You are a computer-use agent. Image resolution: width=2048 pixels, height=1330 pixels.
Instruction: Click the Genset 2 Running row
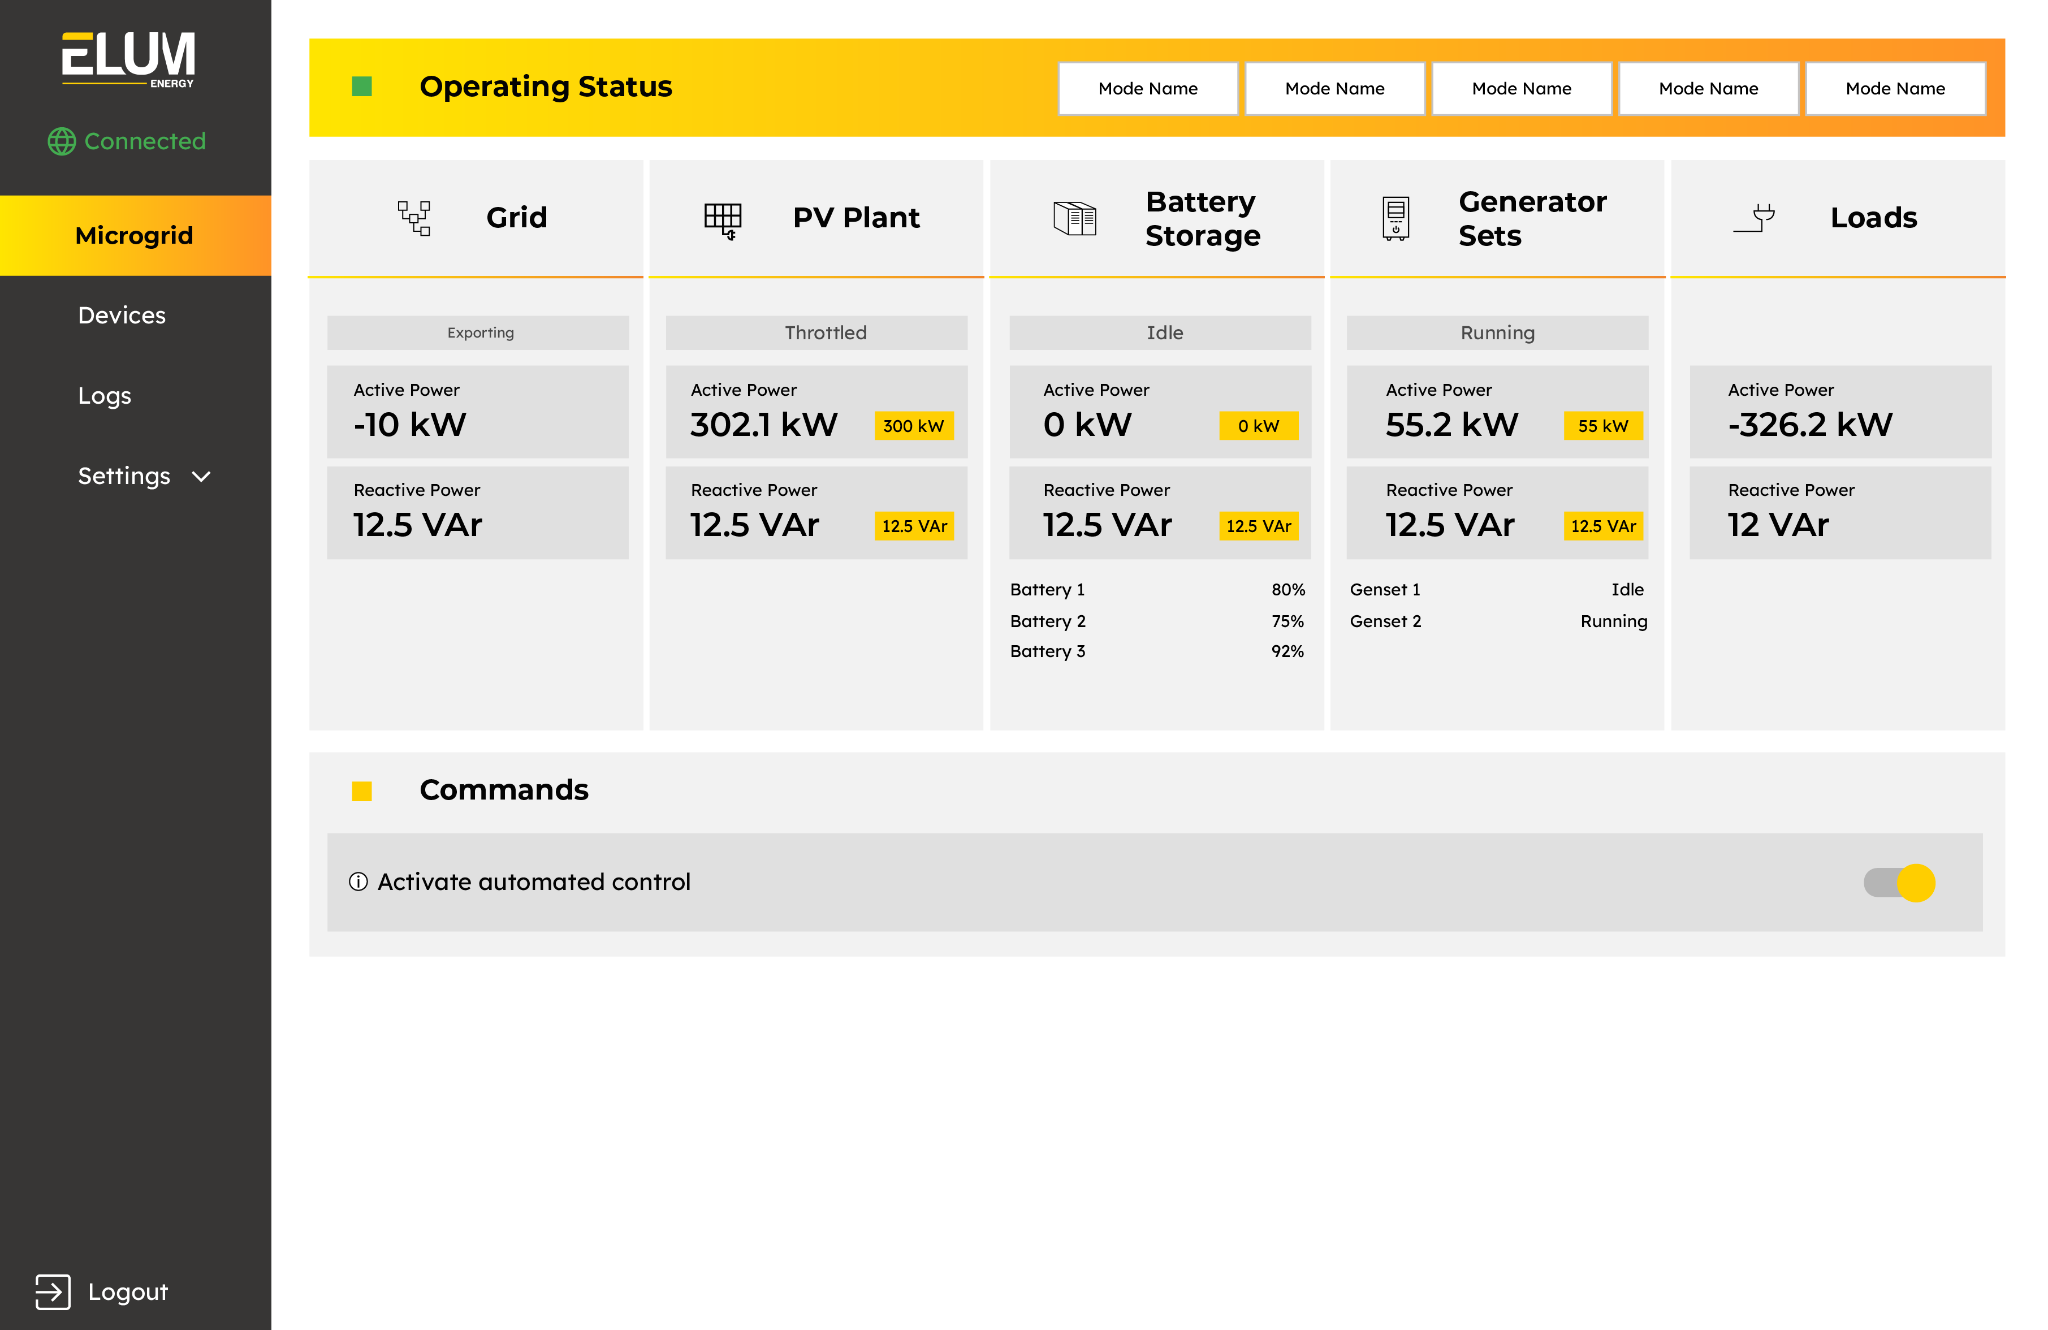pos(1498,621)
